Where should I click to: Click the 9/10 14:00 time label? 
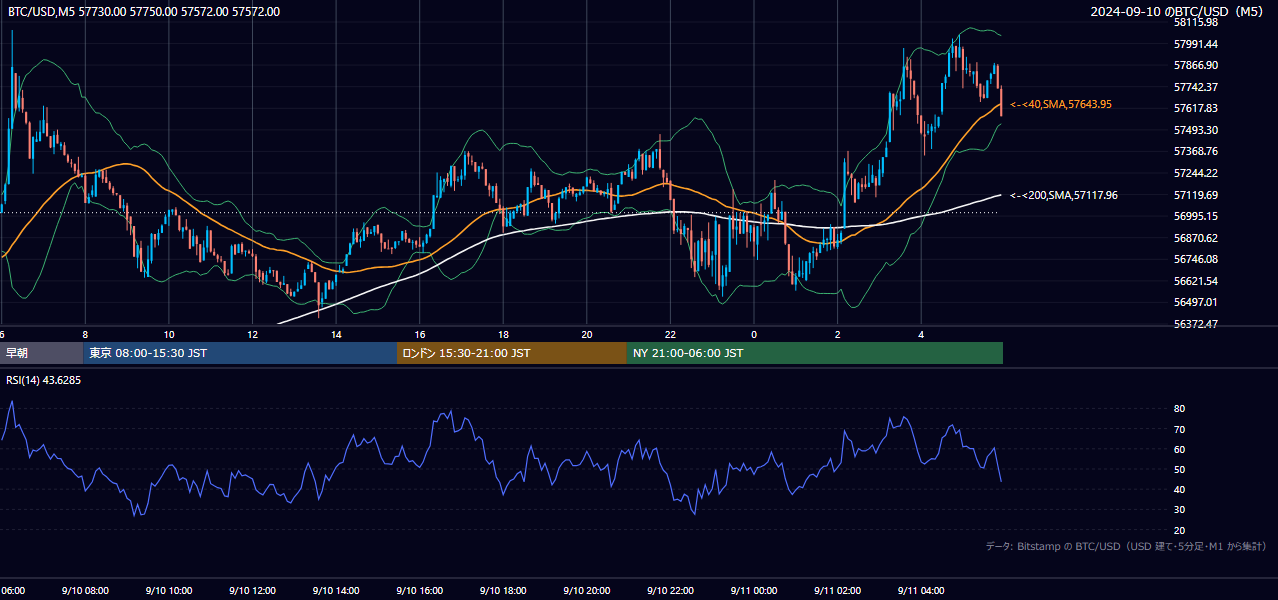tap(336, 591)
